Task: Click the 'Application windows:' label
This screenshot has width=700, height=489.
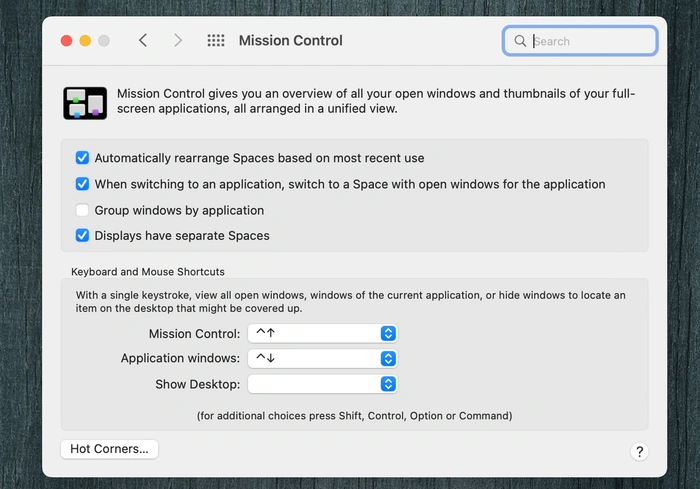Action: pyautogui.click(x=180, y=358)
